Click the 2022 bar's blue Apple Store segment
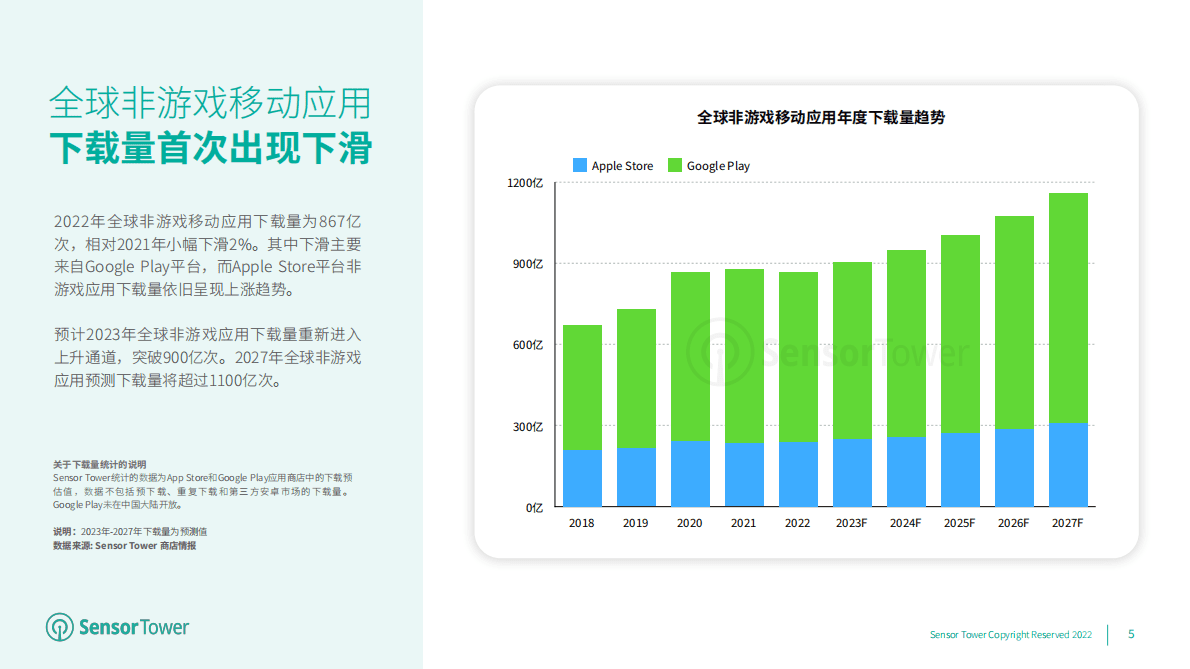Screen dimensions: 1190x669 pos(797,475)
